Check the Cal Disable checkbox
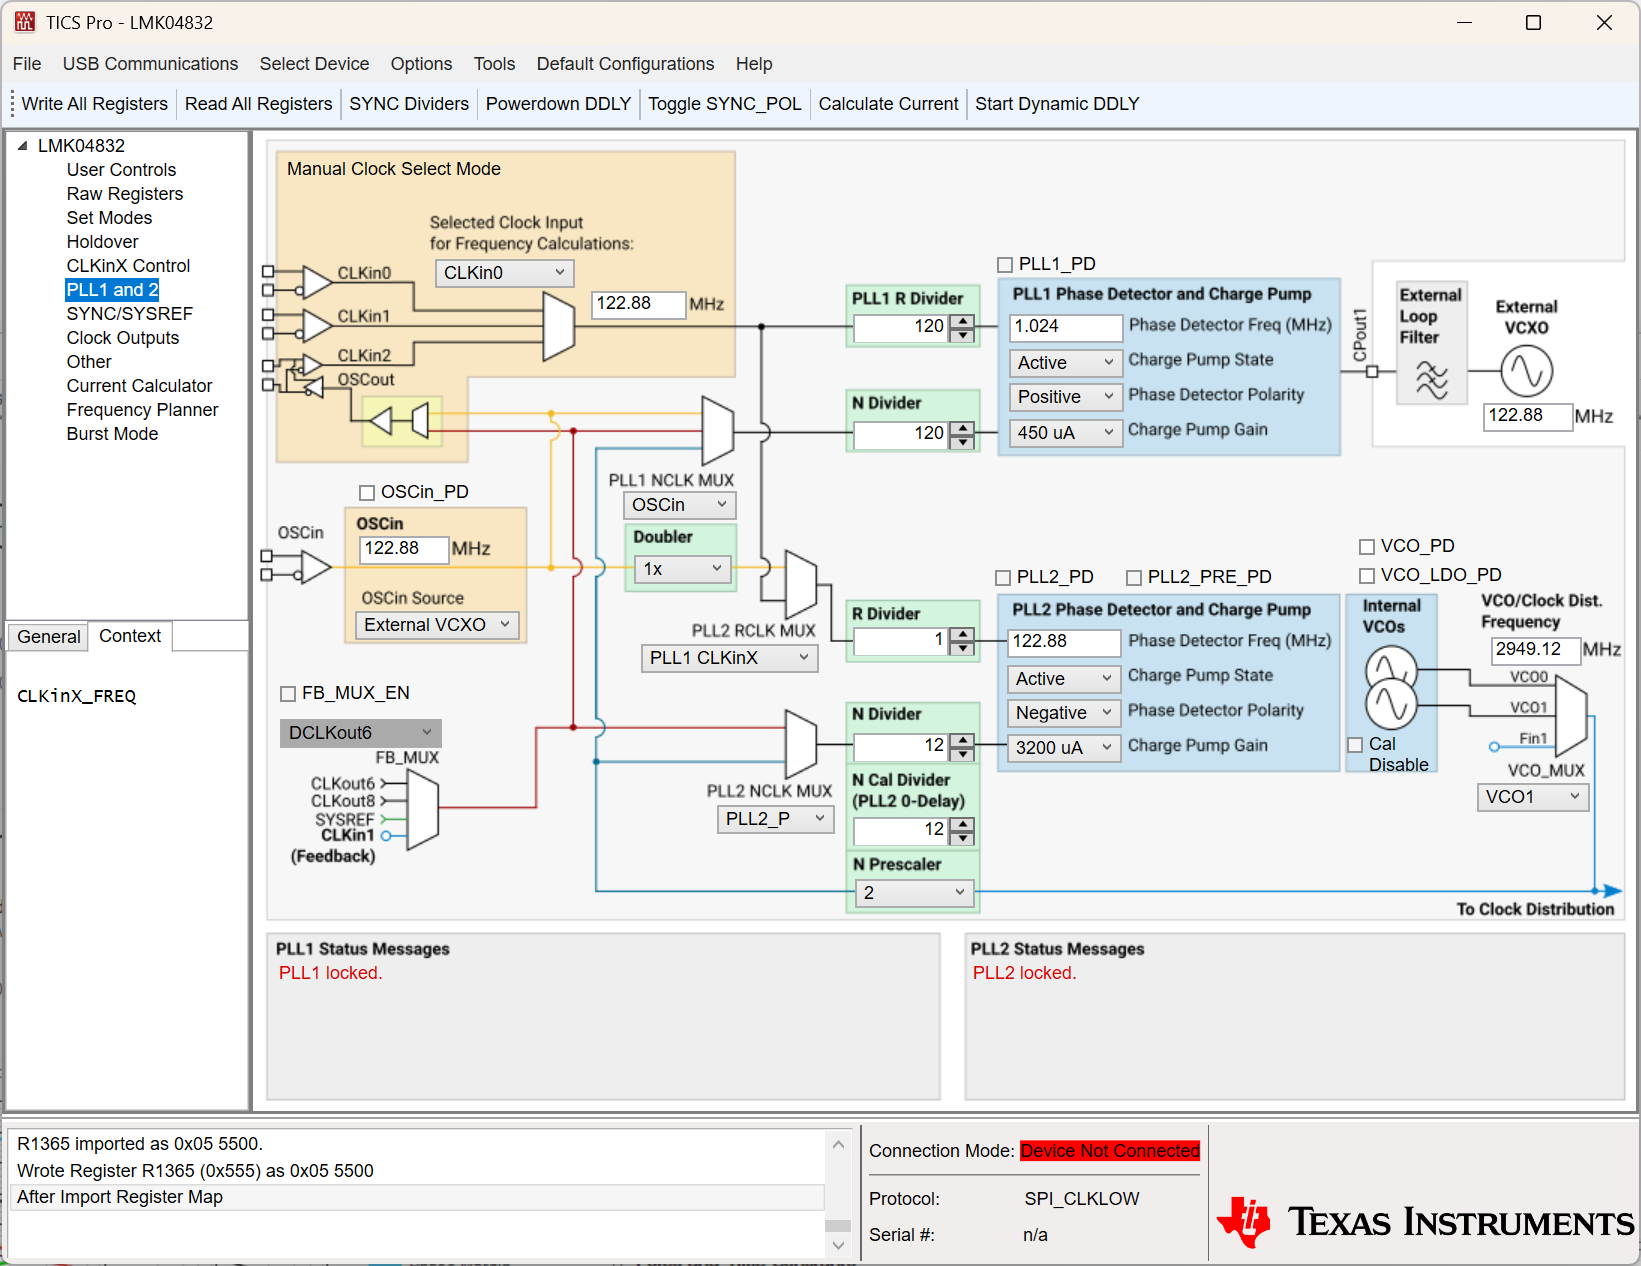The image size is (1641, 1266). (1355, 745)
